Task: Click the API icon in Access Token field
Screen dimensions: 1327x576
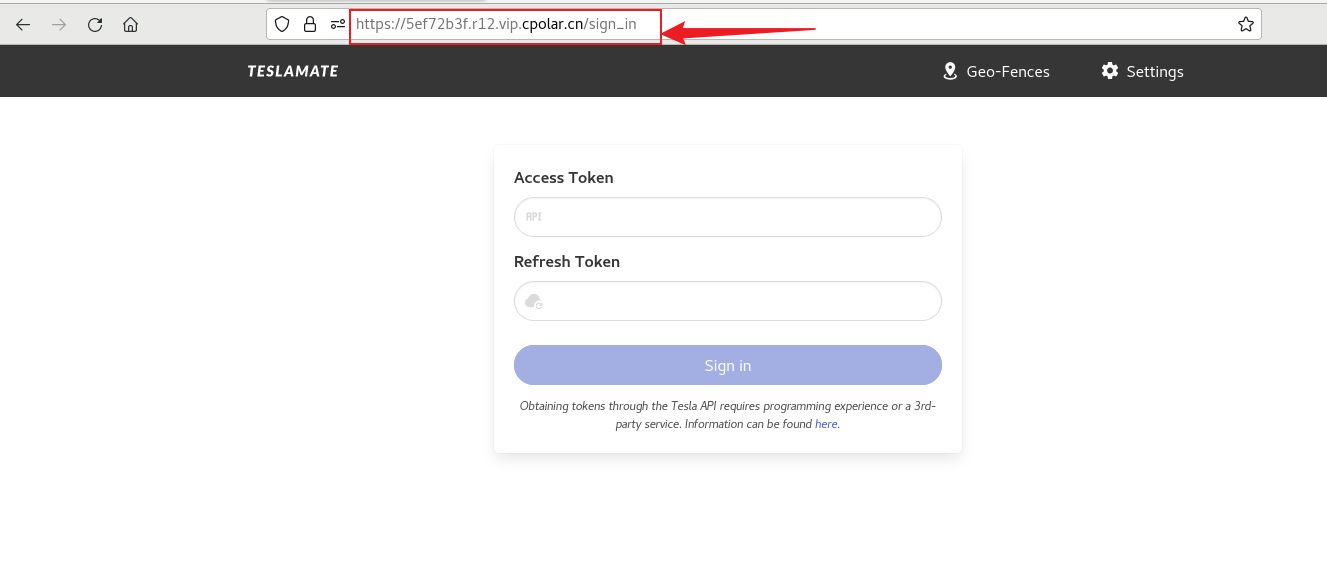Action: (x=534, y=217)
